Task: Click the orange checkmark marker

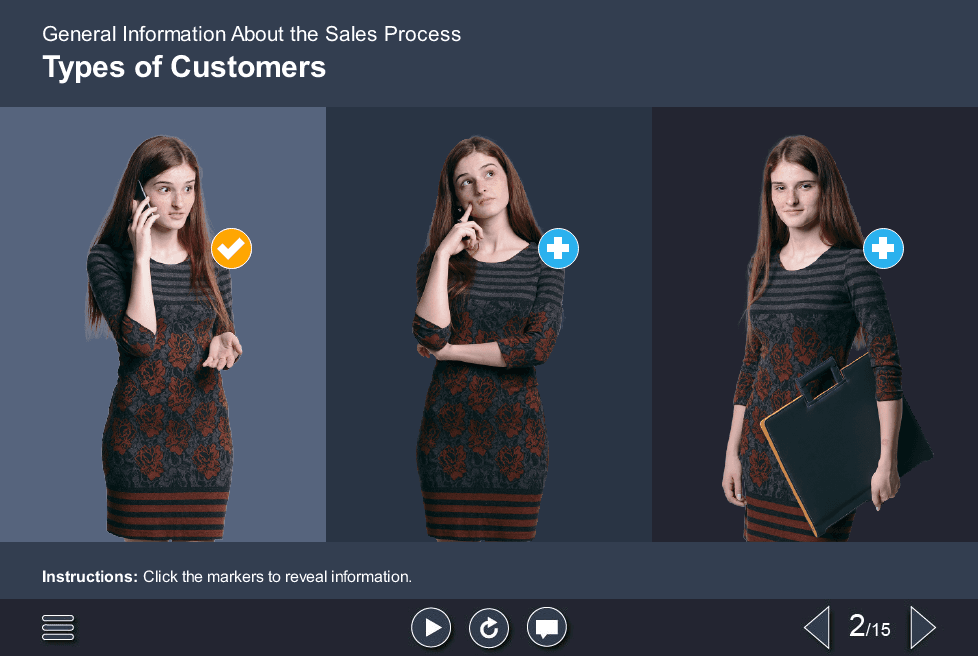Action: 231,249
